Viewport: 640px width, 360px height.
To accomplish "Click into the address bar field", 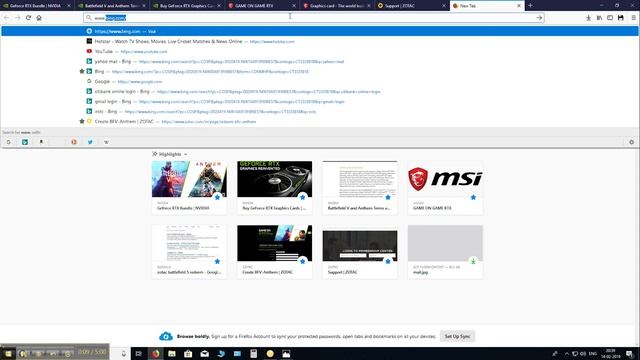I will click(313, 18).
